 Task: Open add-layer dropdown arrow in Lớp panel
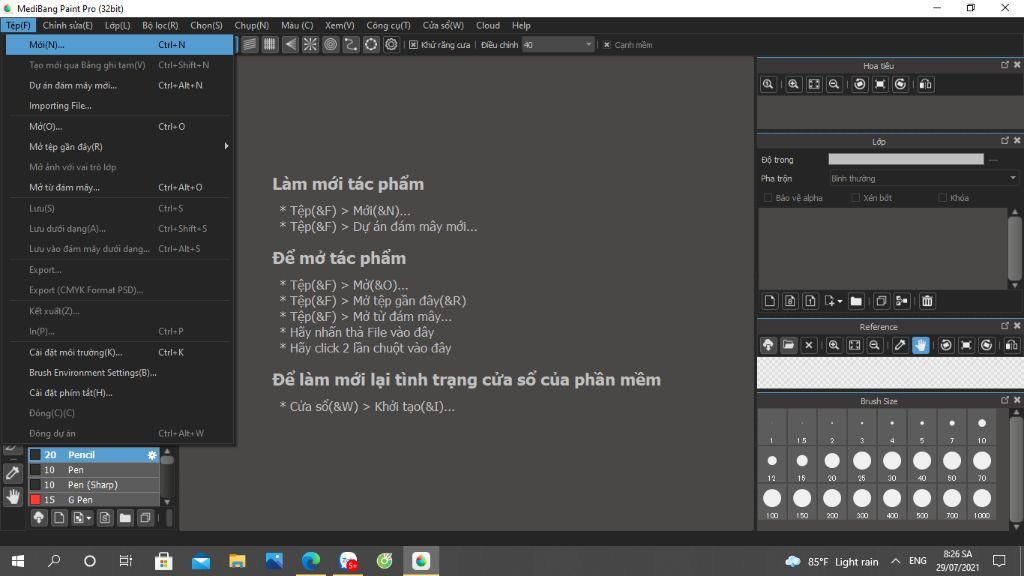[840, 301]
